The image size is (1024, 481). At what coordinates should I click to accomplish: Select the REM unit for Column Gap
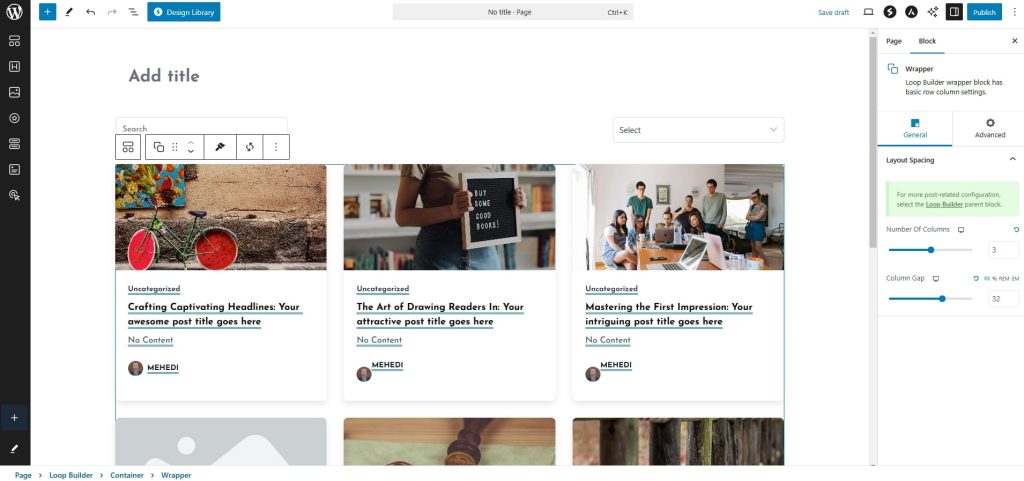[x=1003, y=279]
